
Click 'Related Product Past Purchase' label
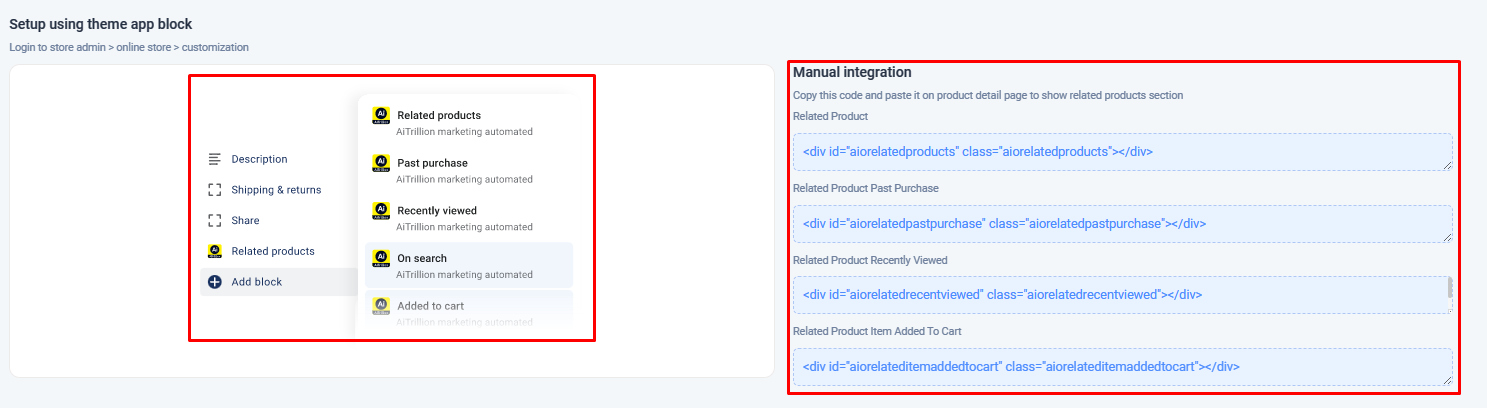click(x=866, y=188)
